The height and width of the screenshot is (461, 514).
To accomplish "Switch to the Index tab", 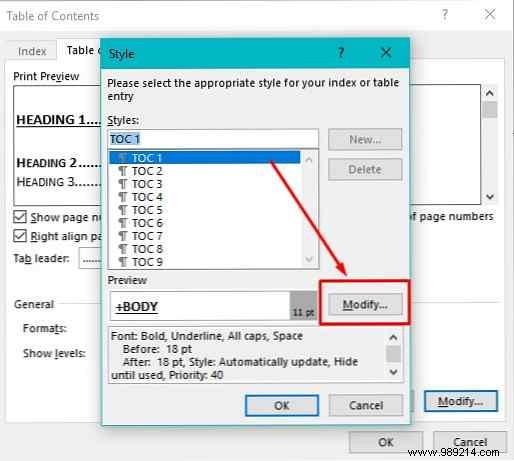I will pos(32,51).
